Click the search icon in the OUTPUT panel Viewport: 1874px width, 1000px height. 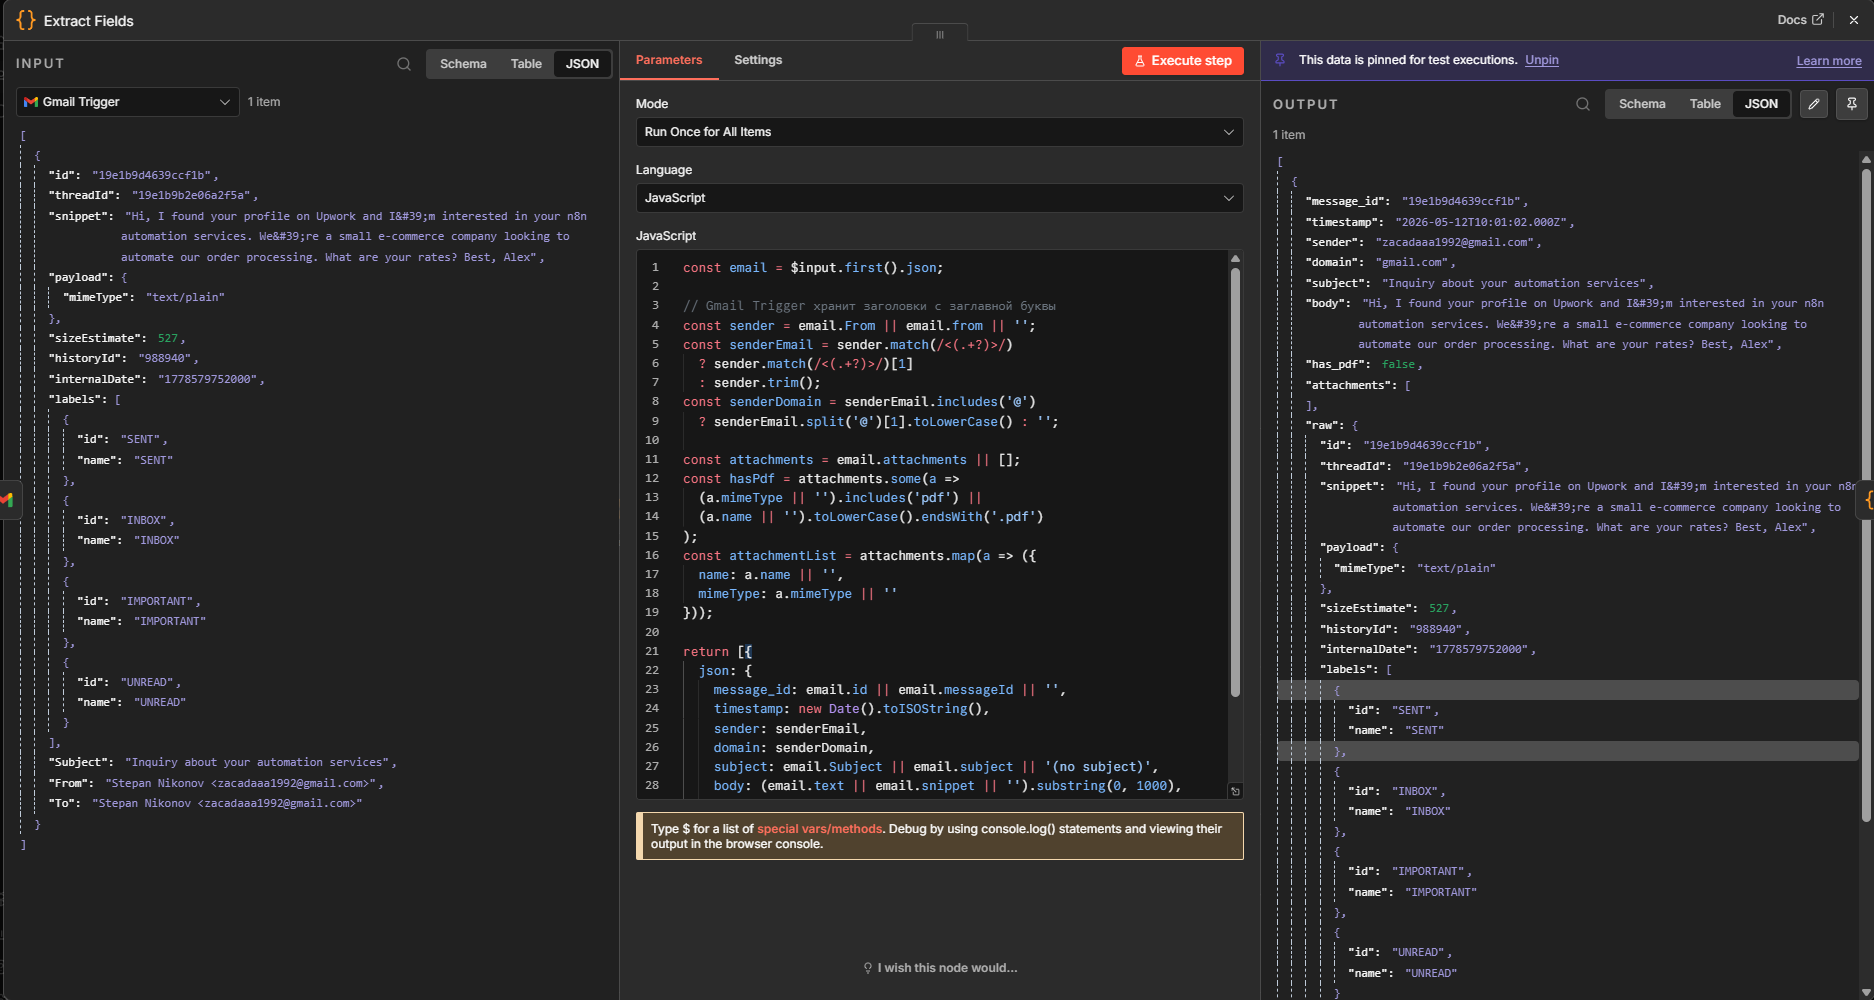[x=1583, y=104]
